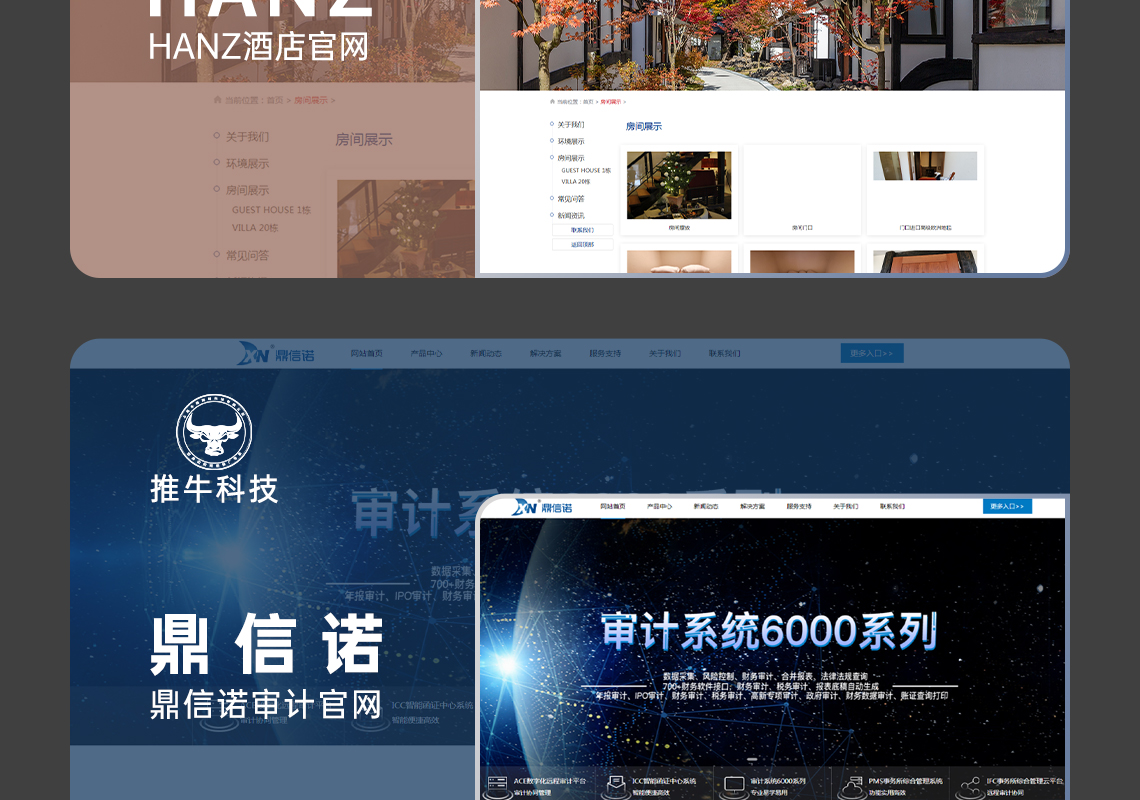The image size is (1140, 800).
Task: Select 新闻资讯 in the hotel sidebar
Action: pos(571,215)
